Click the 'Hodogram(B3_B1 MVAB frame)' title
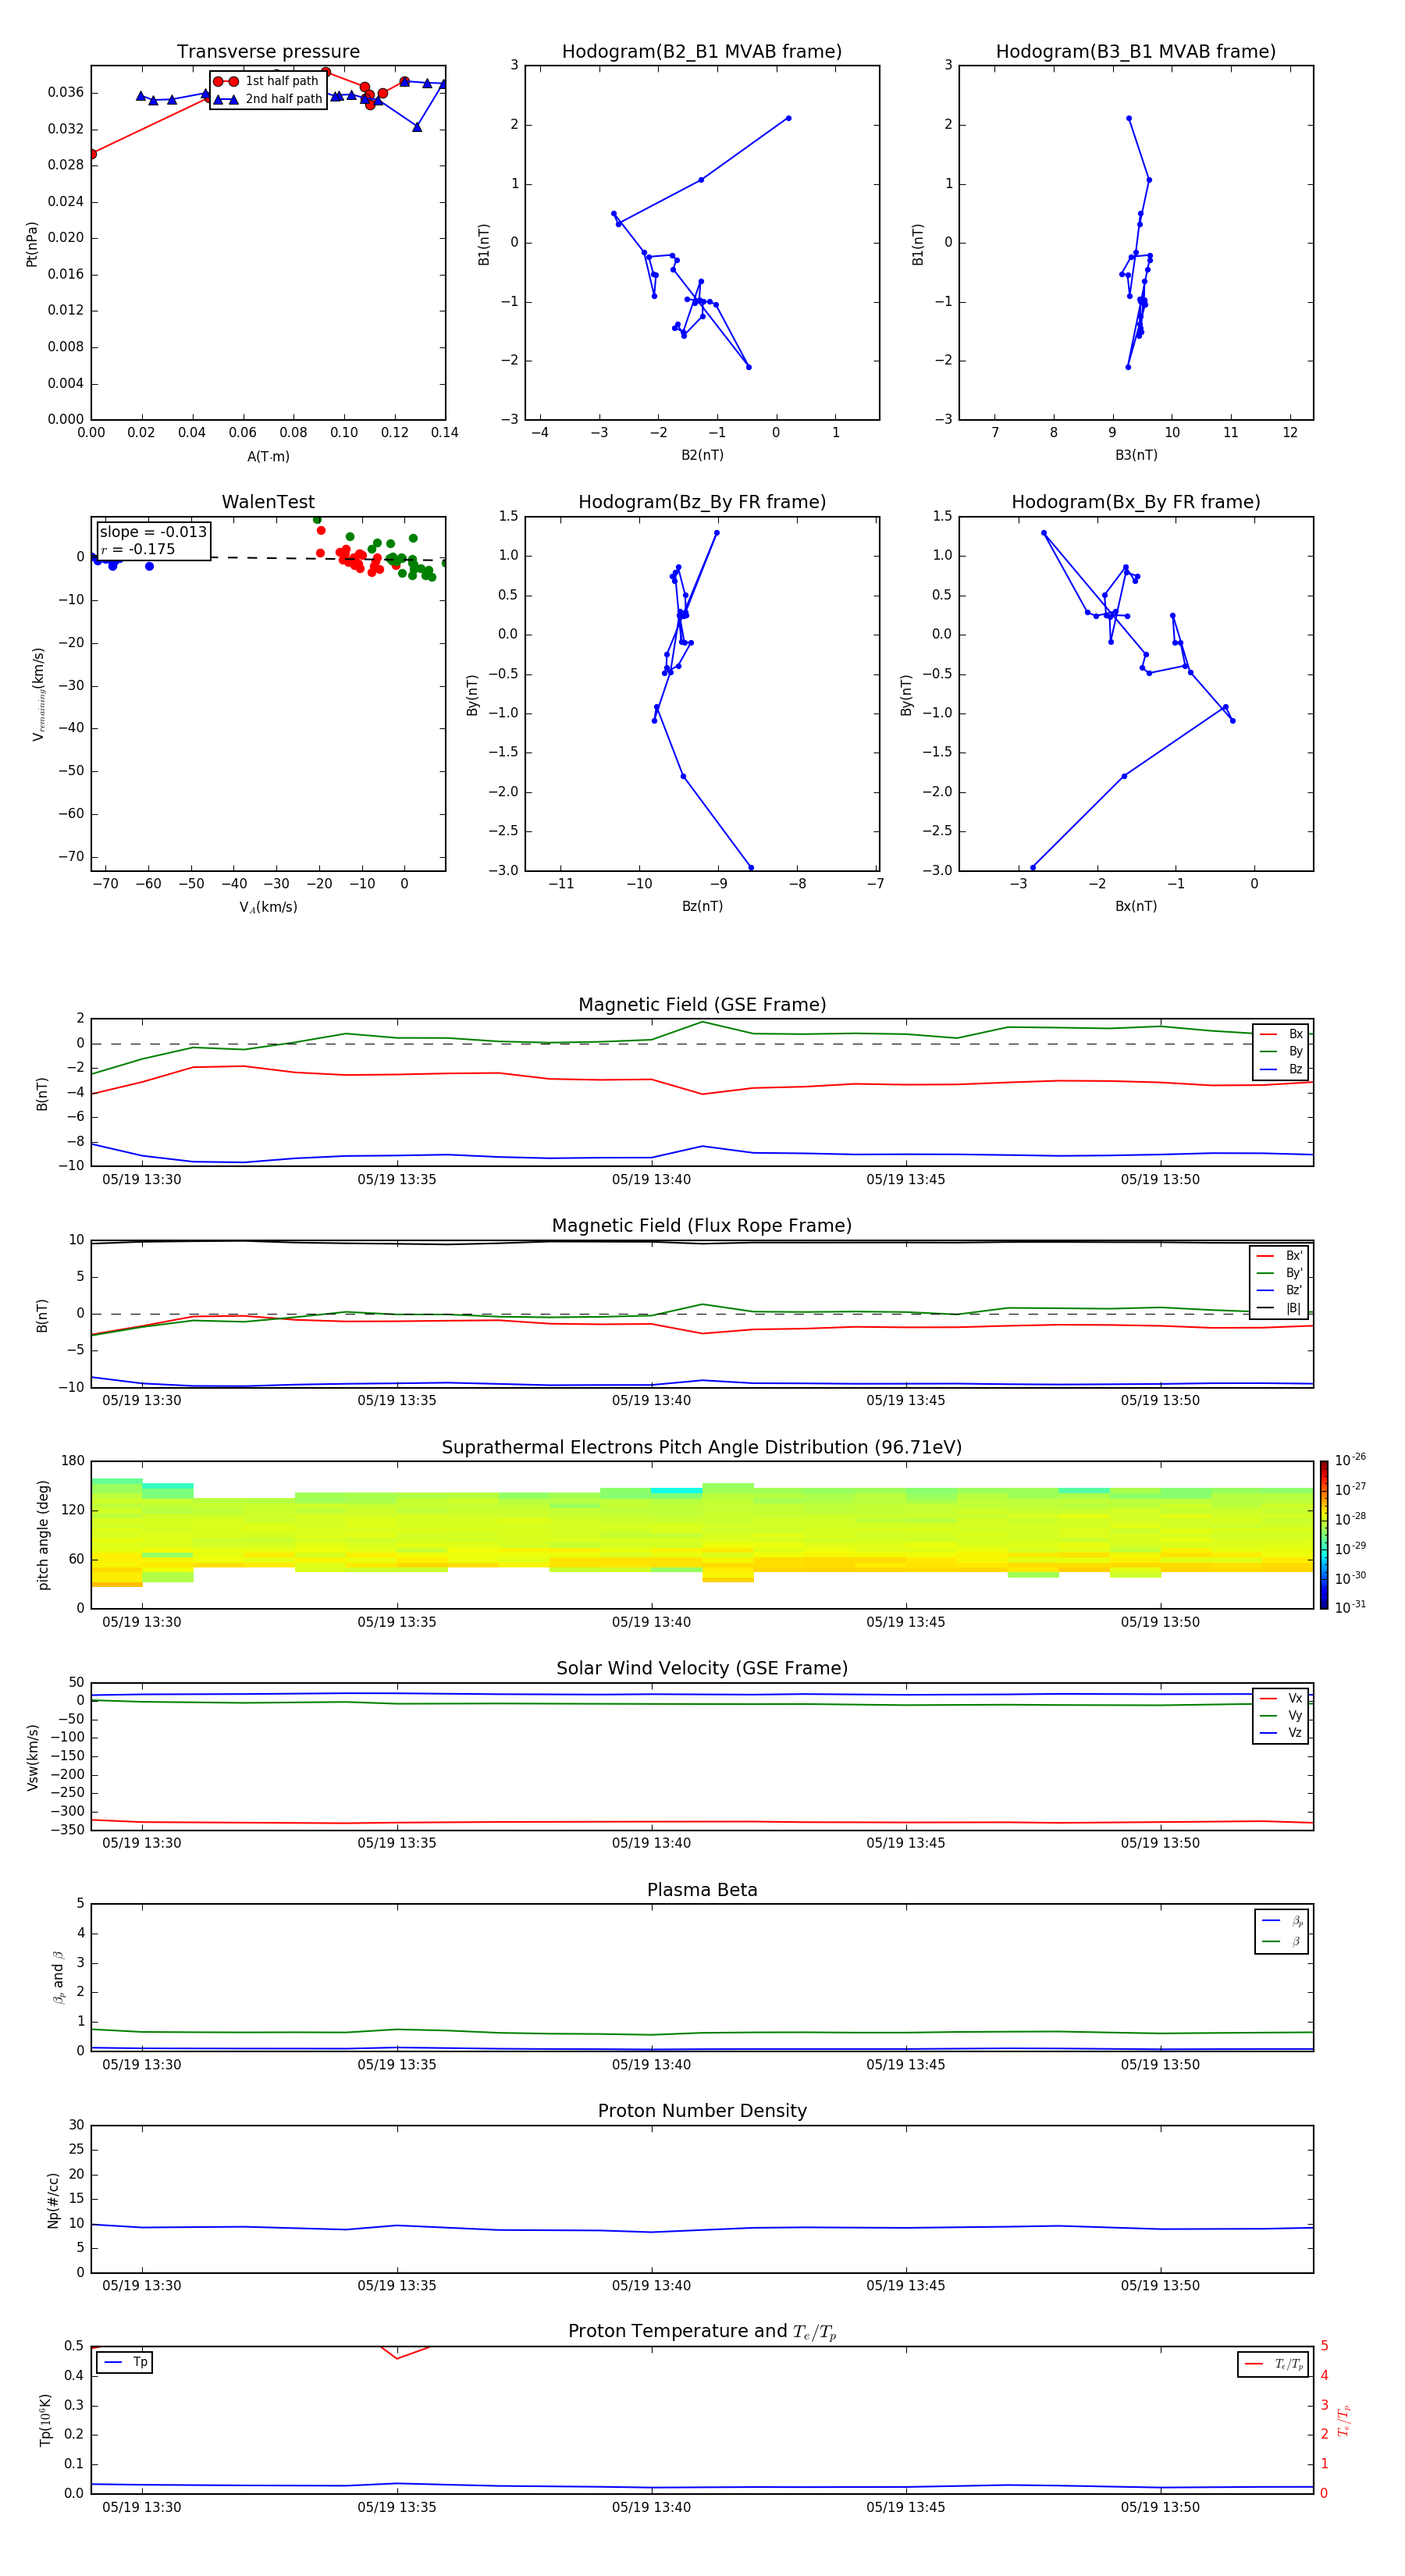1405x2576 pixels. coord(1136,52)
